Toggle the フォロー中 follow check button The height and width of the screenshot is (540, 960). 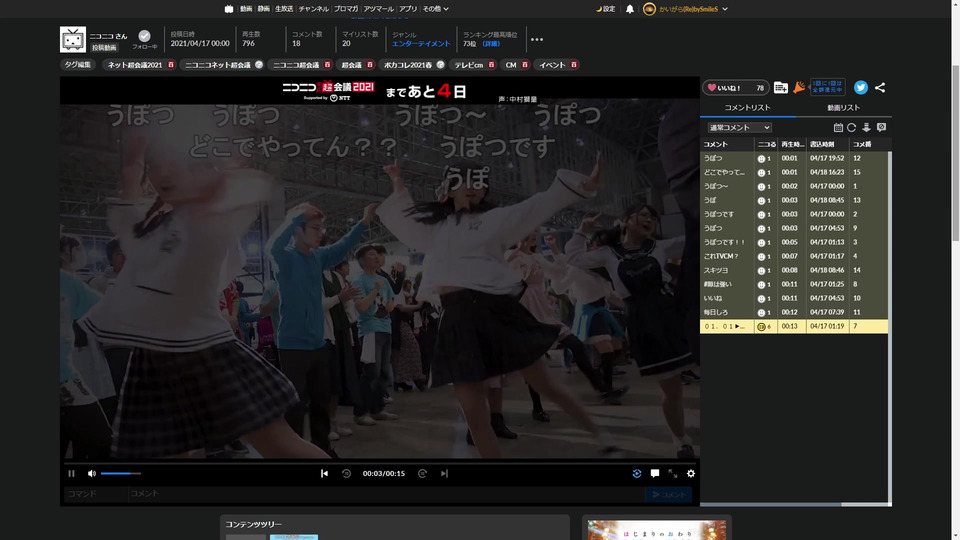(x=144, y=37)
